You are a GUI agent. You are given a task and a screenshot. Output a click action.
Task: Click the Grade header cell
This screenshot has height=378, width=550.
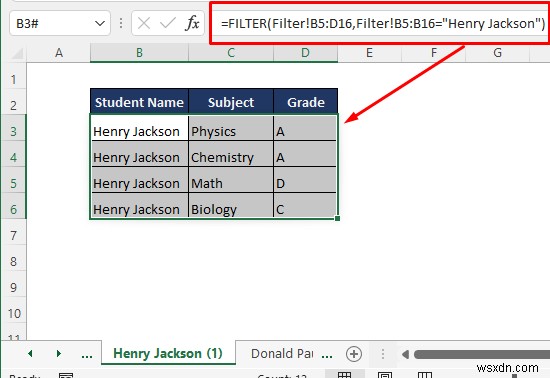pyautogui.click(x=305, y=102)
